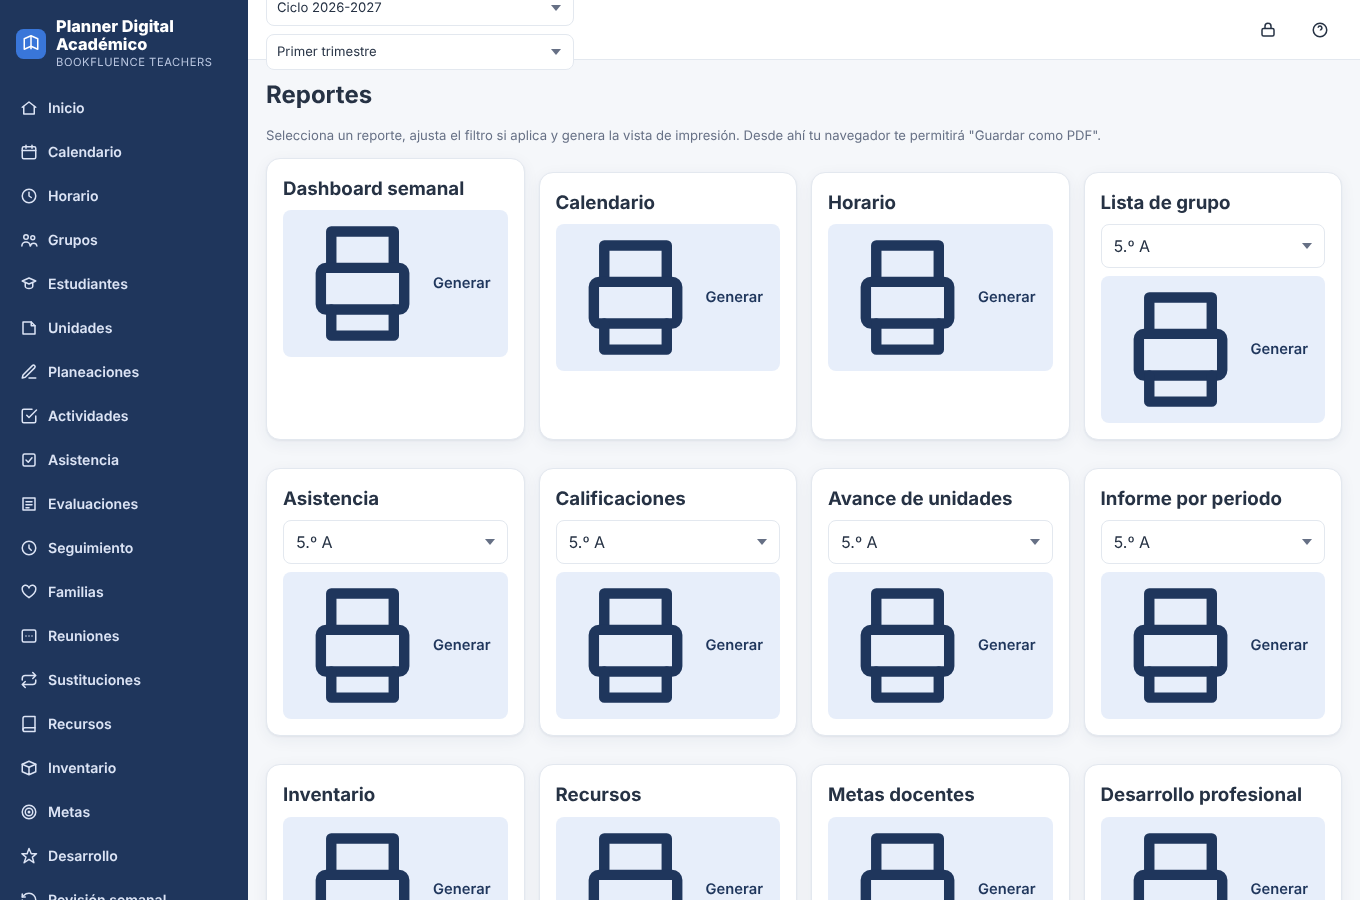Click the Familias heart icon in sidebar
The height and width of the screenshot is (900, 1360).
(29, 592)
